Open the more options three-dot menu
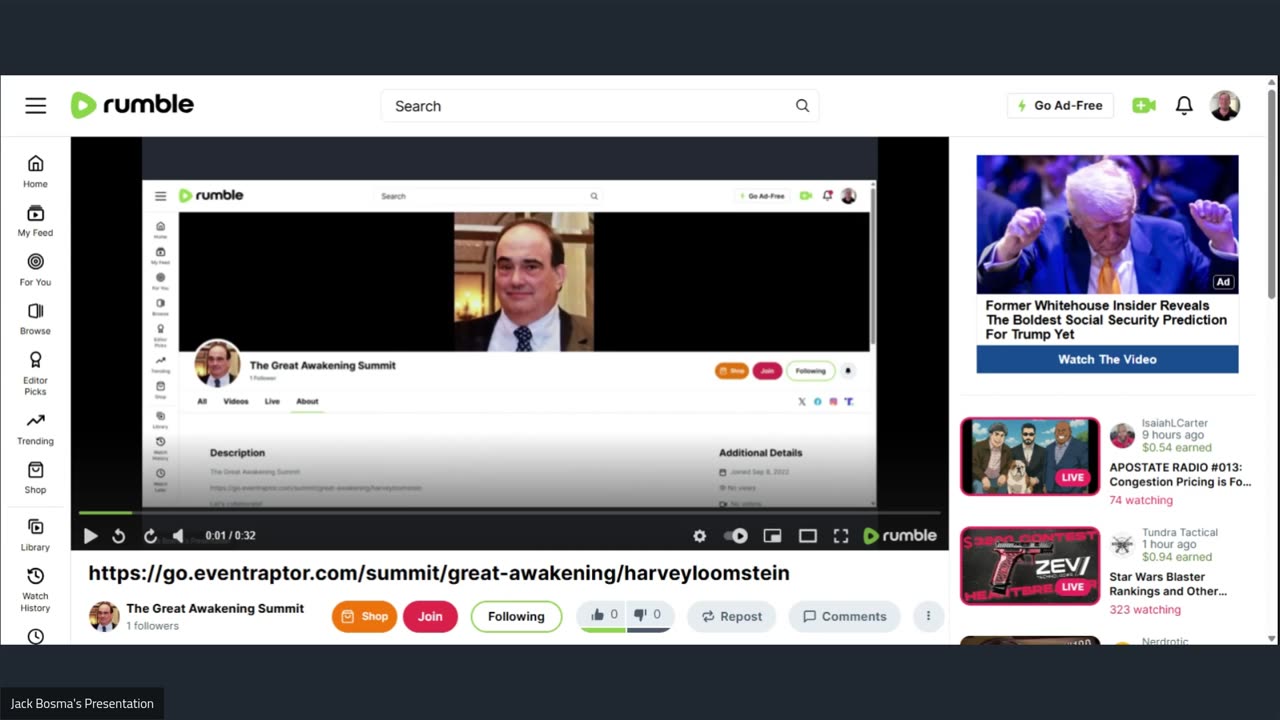The height and width of the screenshot is (720, 1280). coord(928,616)
